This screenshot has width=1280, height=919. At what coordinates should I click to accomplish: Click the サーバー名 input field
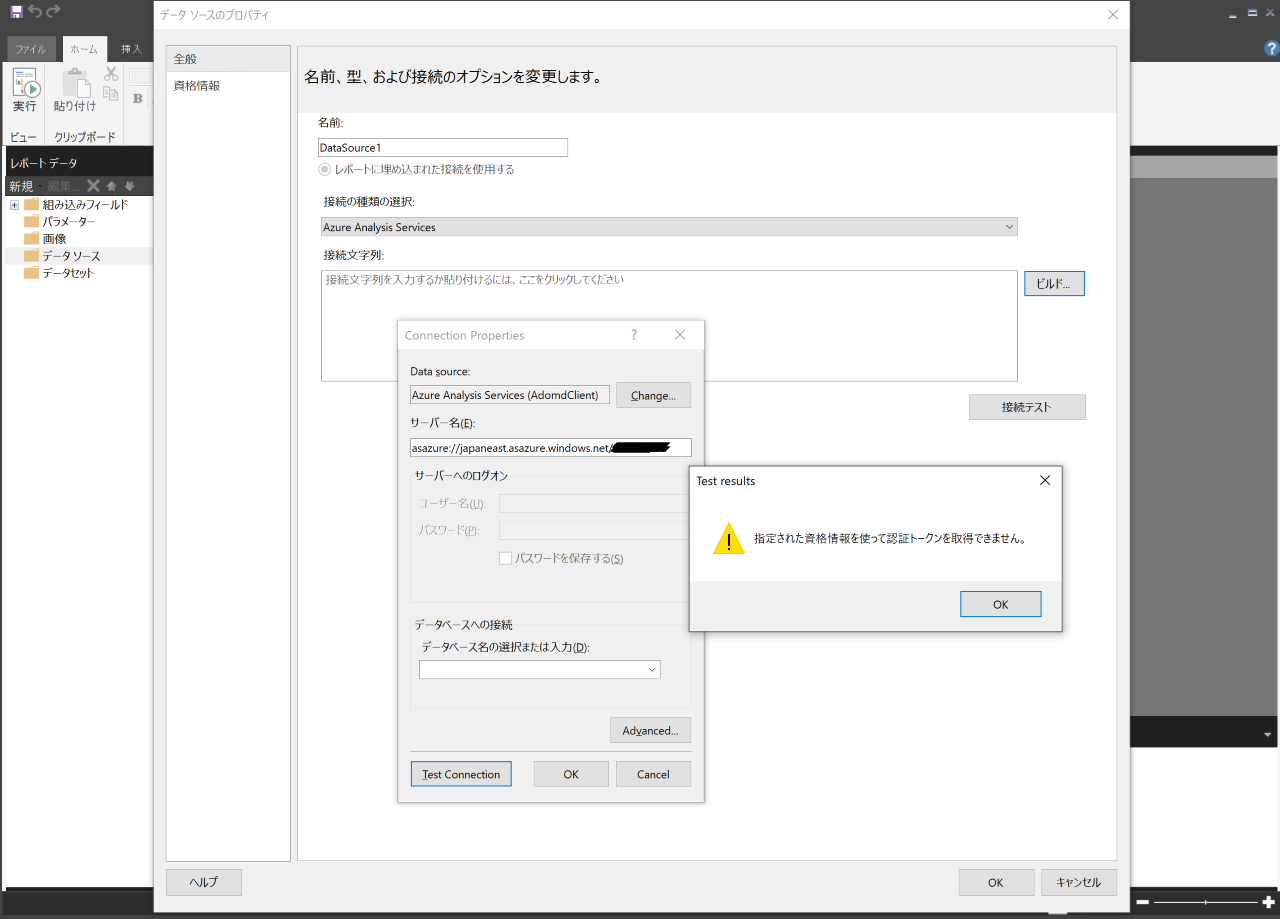click(x=551, y=448)
